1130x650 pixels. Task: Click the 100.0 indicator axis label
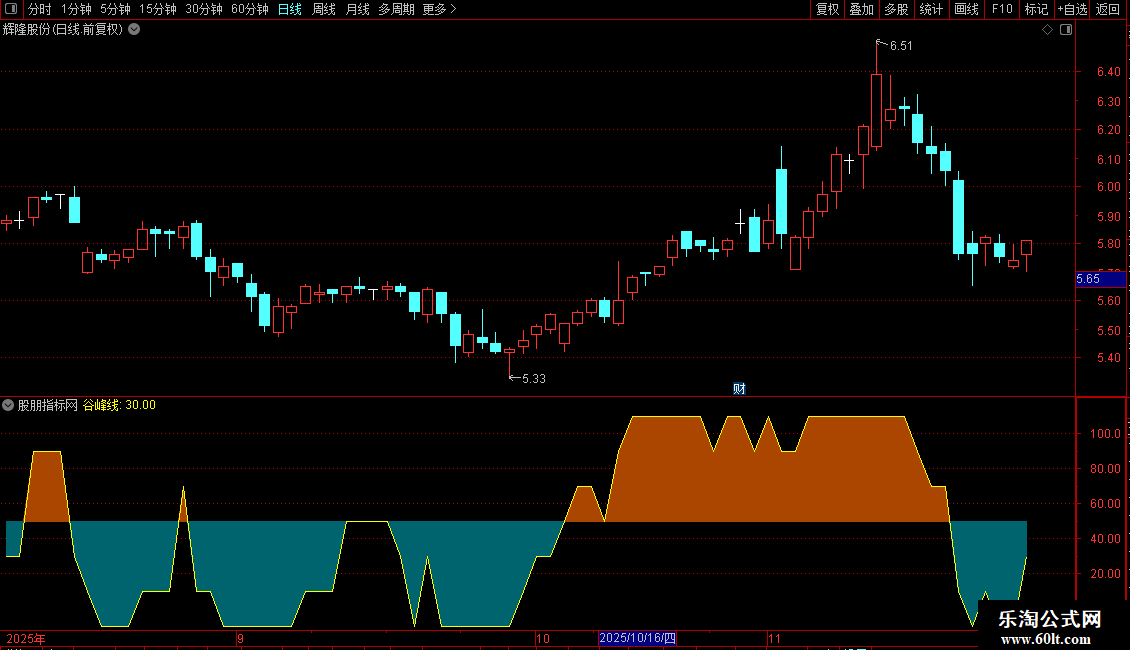click(1105, 434)
